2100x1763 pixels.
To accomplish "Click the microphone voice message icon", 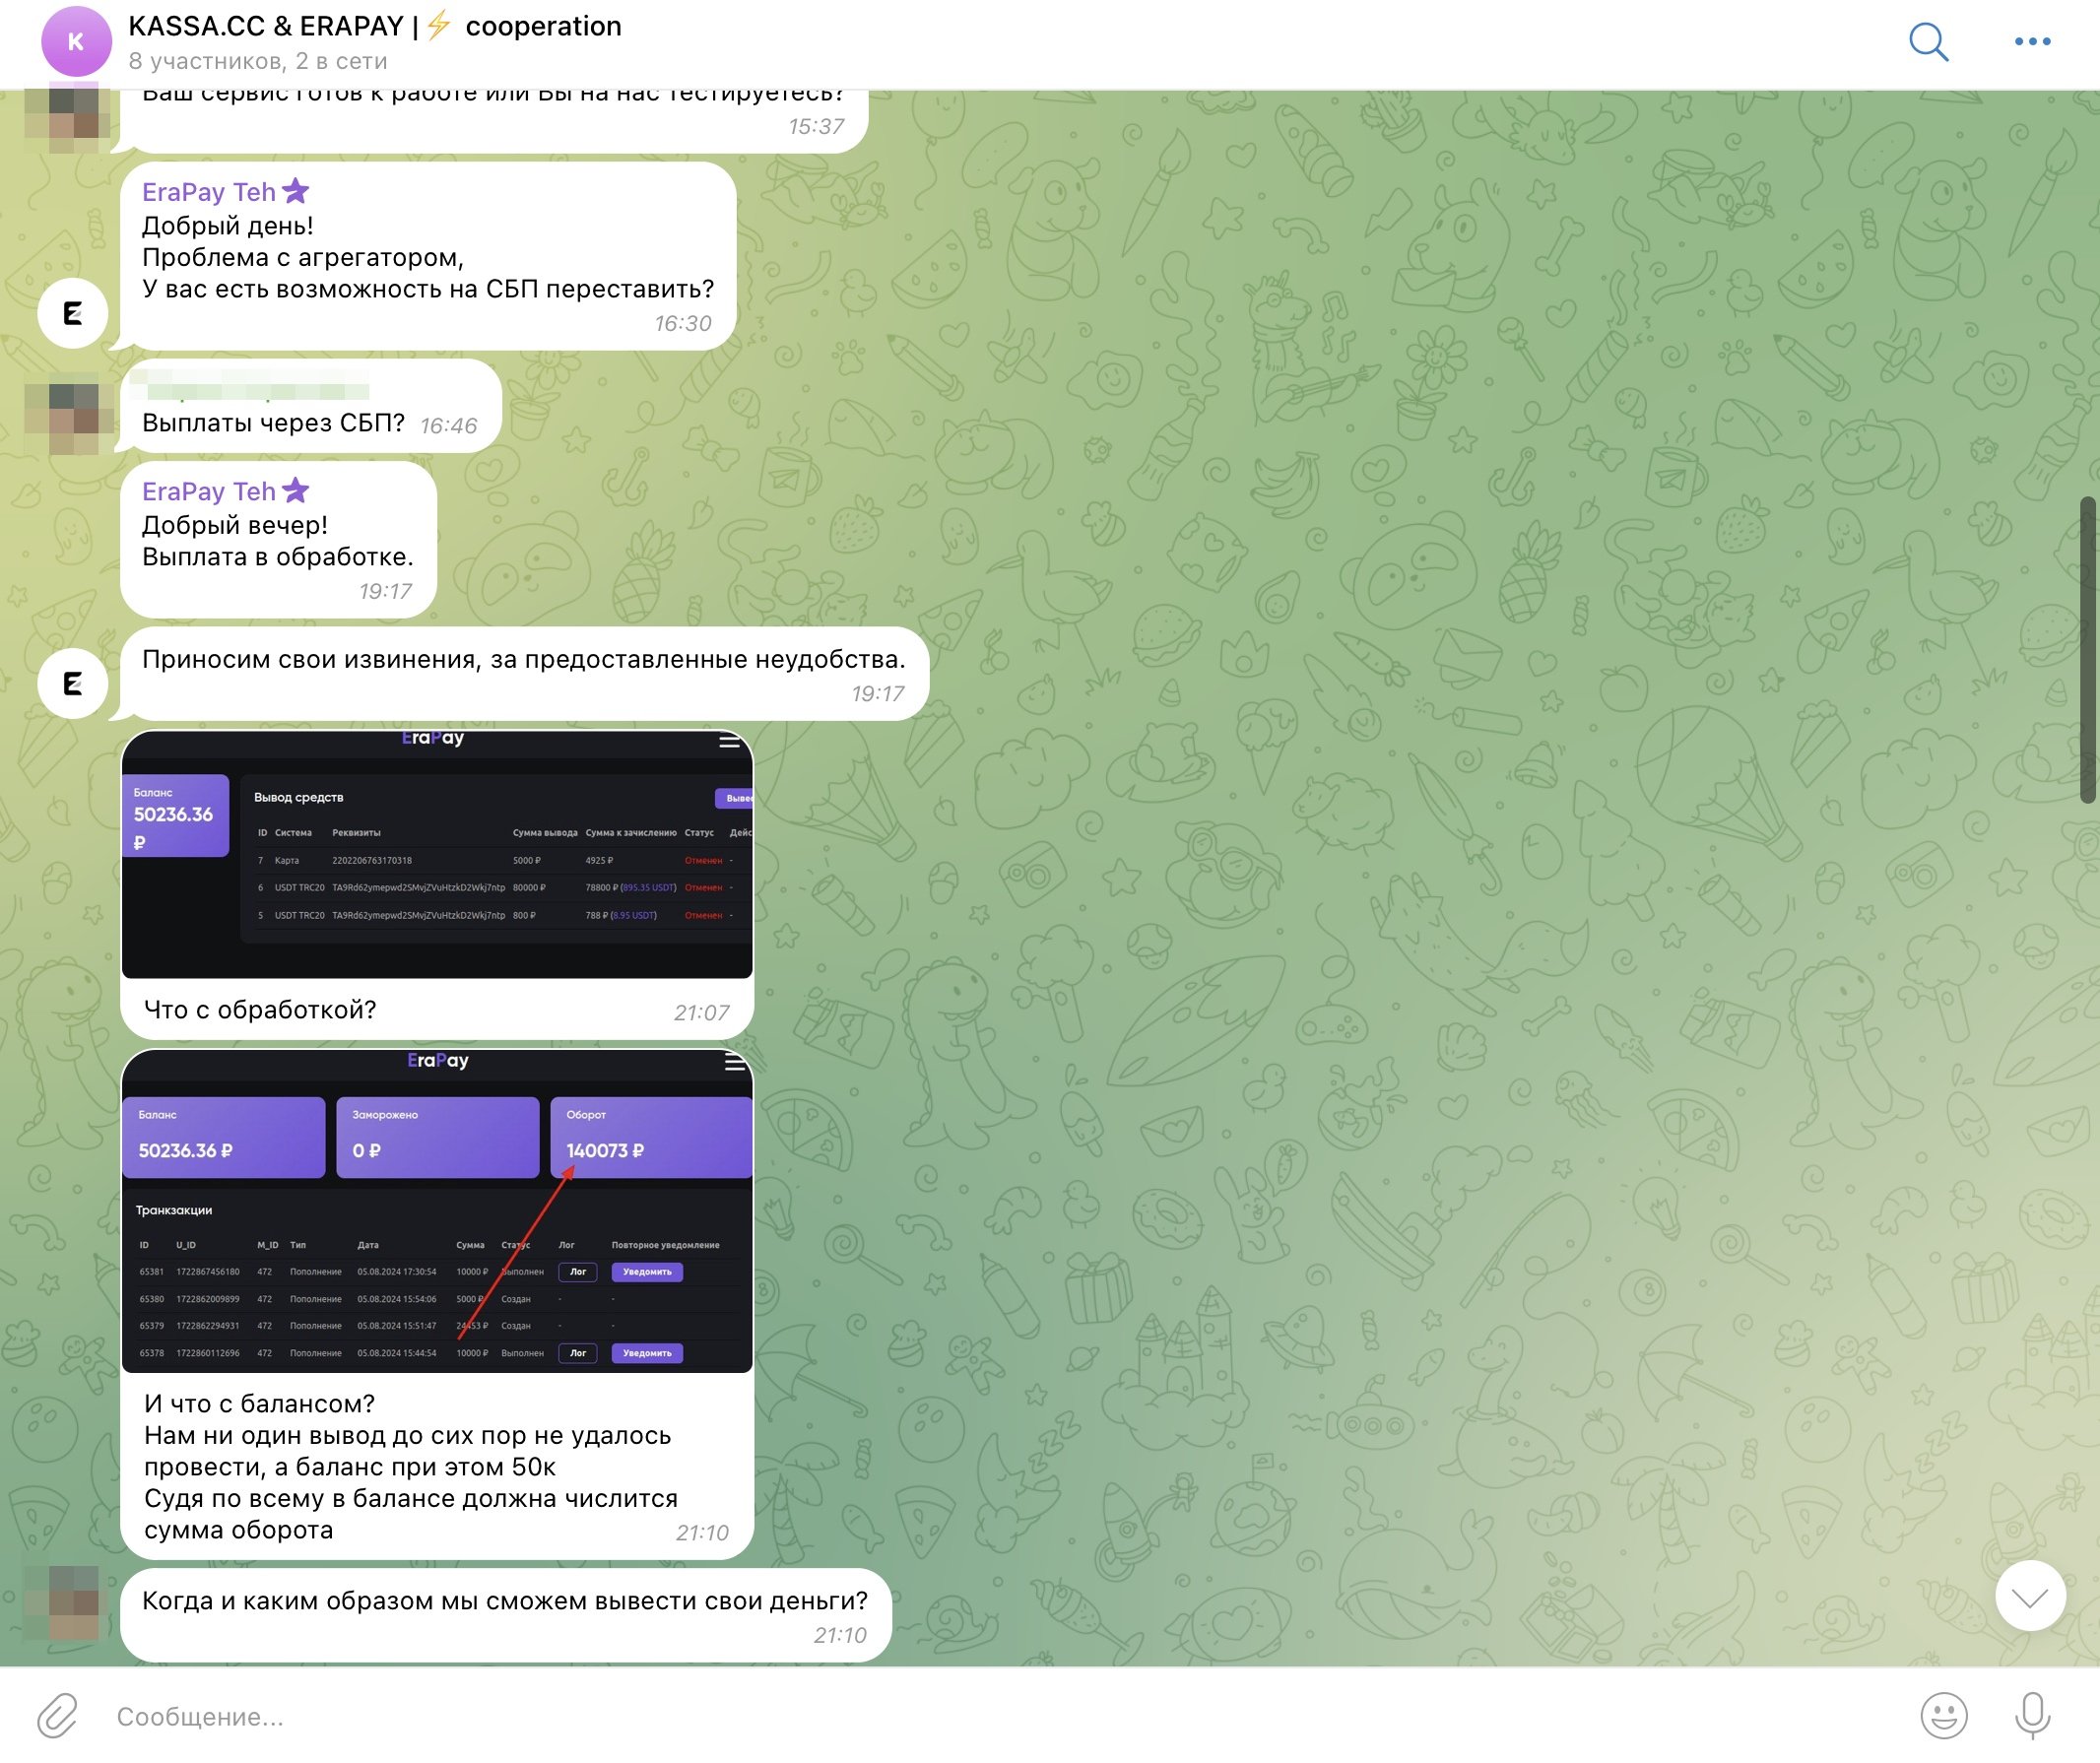I will [2031, 1715].
